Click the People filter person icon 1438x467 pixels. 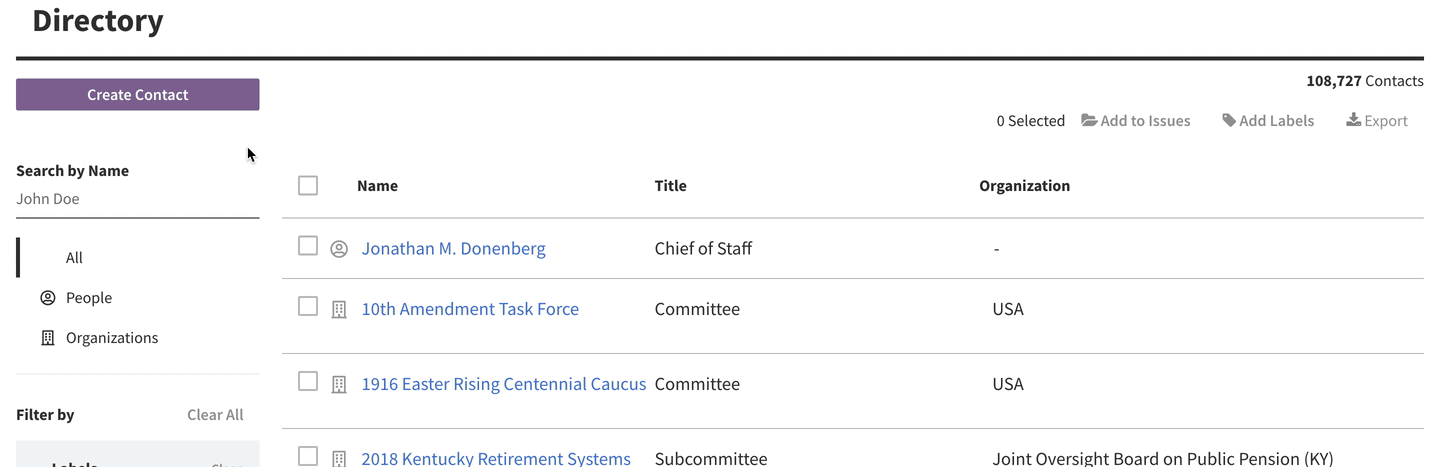47,297
